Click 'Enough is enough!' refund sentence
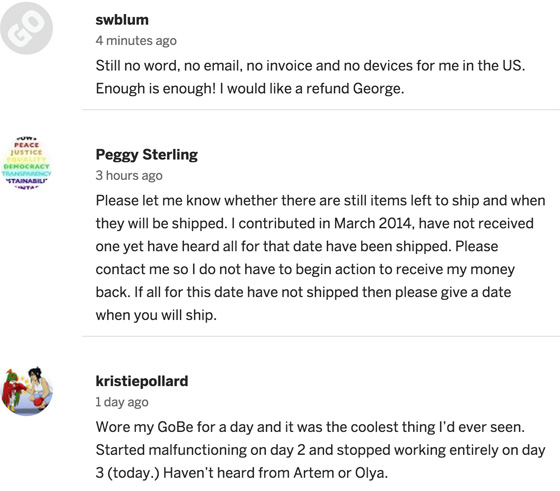The width and height of the screenshot is (560, 491). click(250, 89)
